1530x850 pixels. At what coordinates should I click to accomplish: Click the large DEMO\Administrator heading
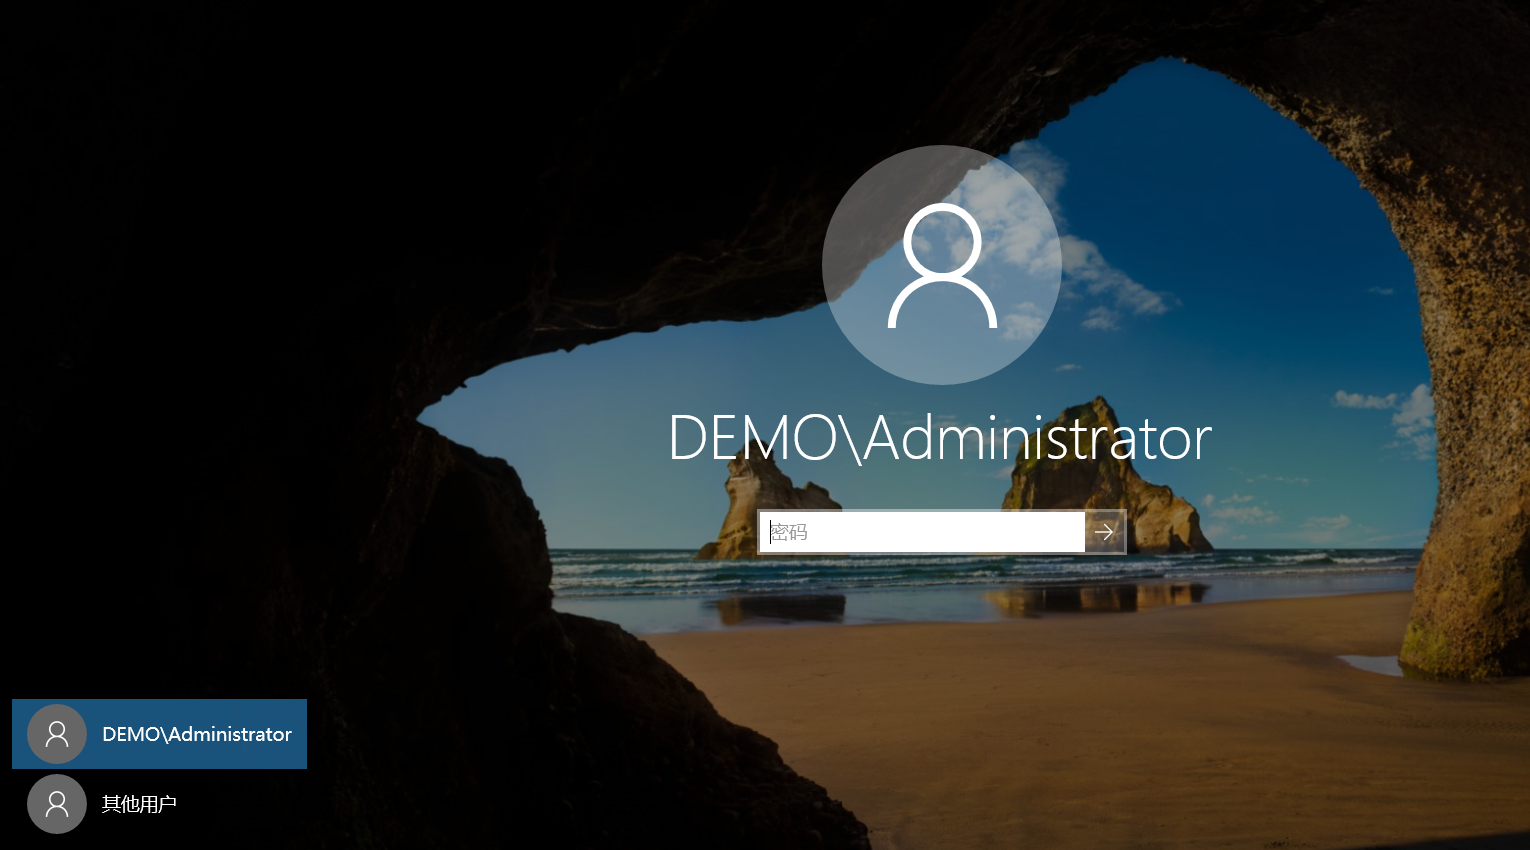tap(940, 438)
